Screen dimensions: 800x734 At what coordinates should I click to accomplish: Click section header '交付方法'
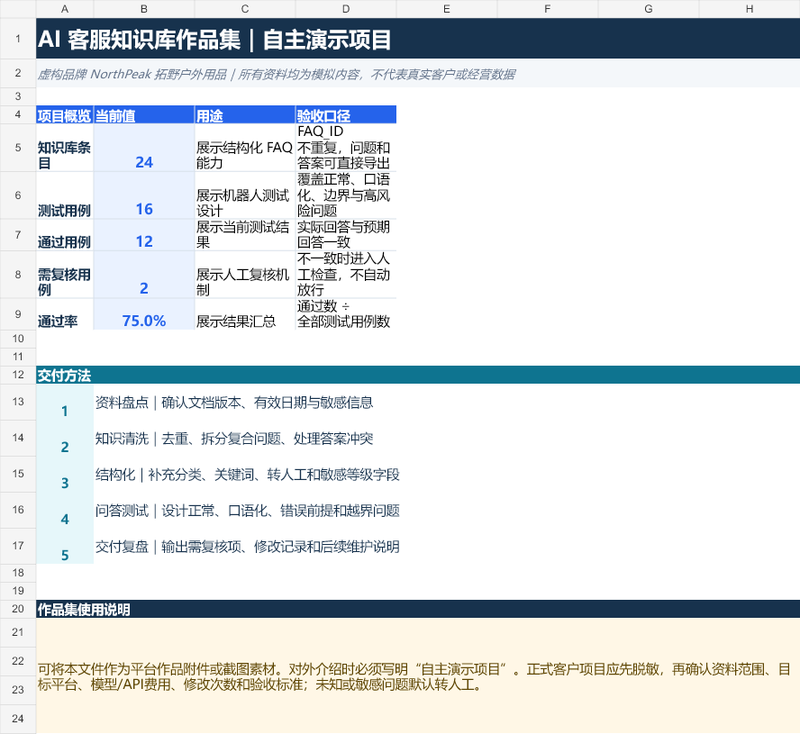pyautogui.click(x=418, y=375)
